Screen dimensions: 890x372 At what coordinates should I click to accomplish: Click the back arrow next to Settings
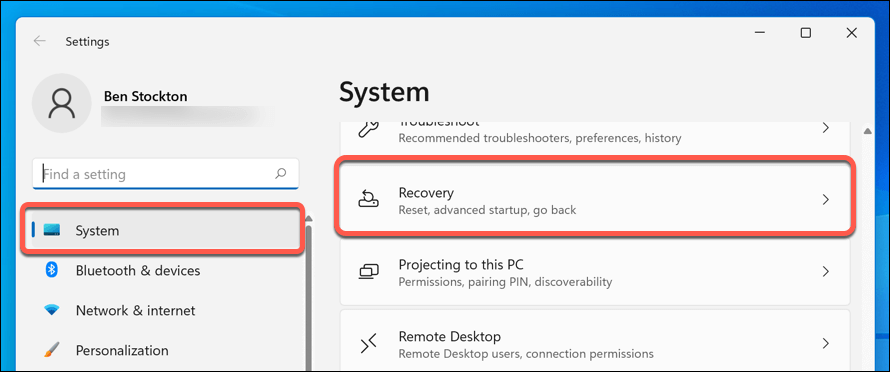(x=39, y=41)
